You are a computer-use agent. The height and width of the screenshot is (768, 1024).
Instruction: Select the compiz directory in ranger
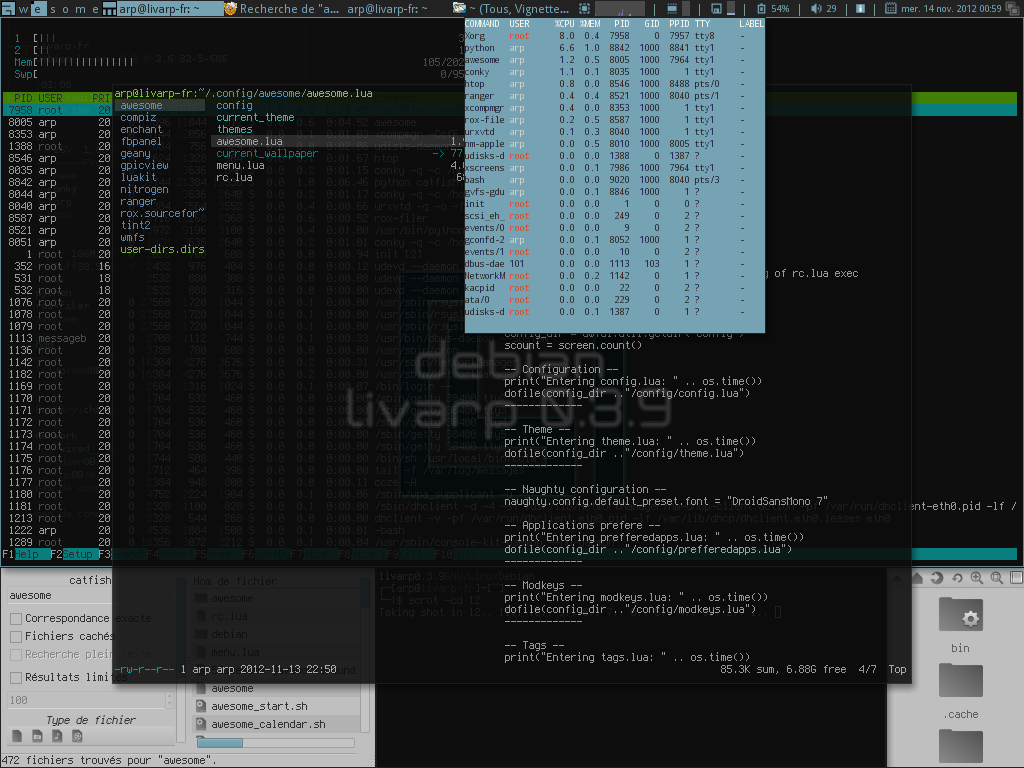click(x=138, y=118)
